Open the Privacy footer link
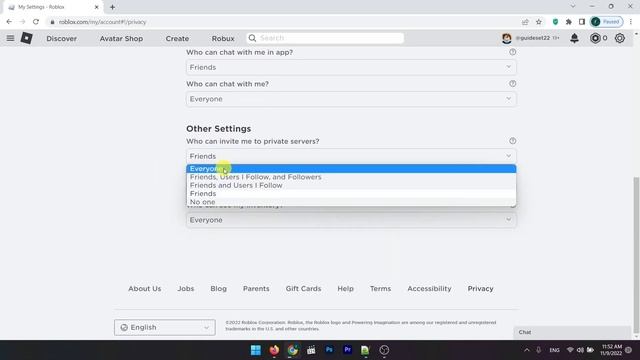640x360 pixels. pos(480,289)
